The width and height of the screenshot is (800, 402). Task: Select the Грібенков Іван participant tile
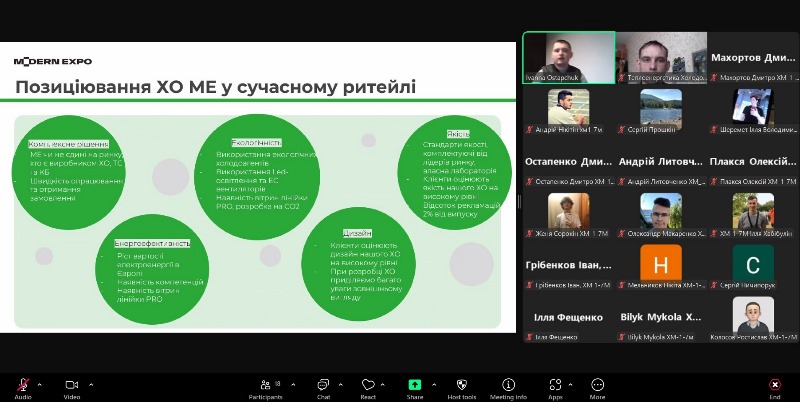tap(569, 265)
